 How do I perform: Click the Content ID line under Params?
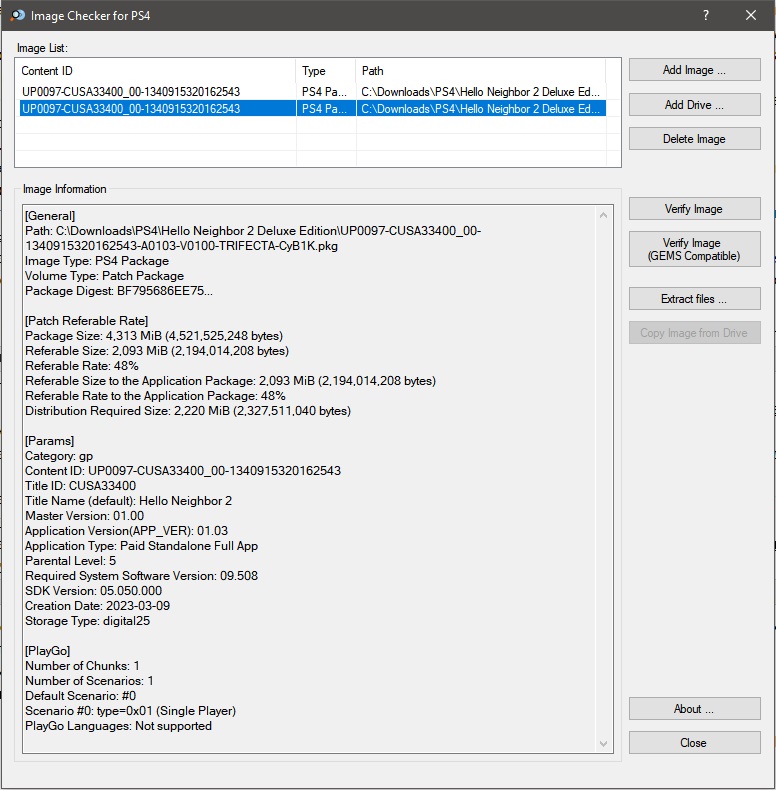pos(183,471)
